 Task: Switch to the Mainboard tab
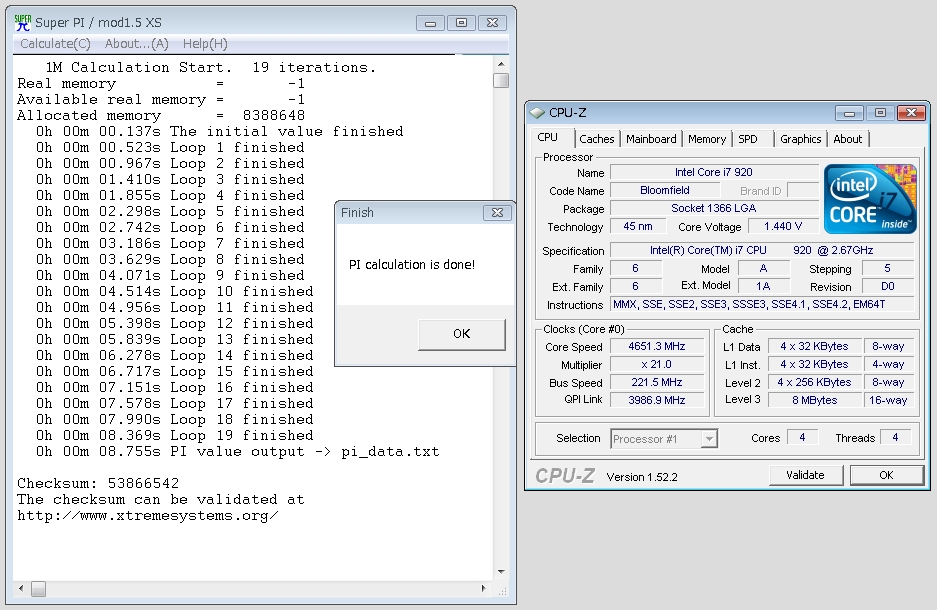point(651,139)
